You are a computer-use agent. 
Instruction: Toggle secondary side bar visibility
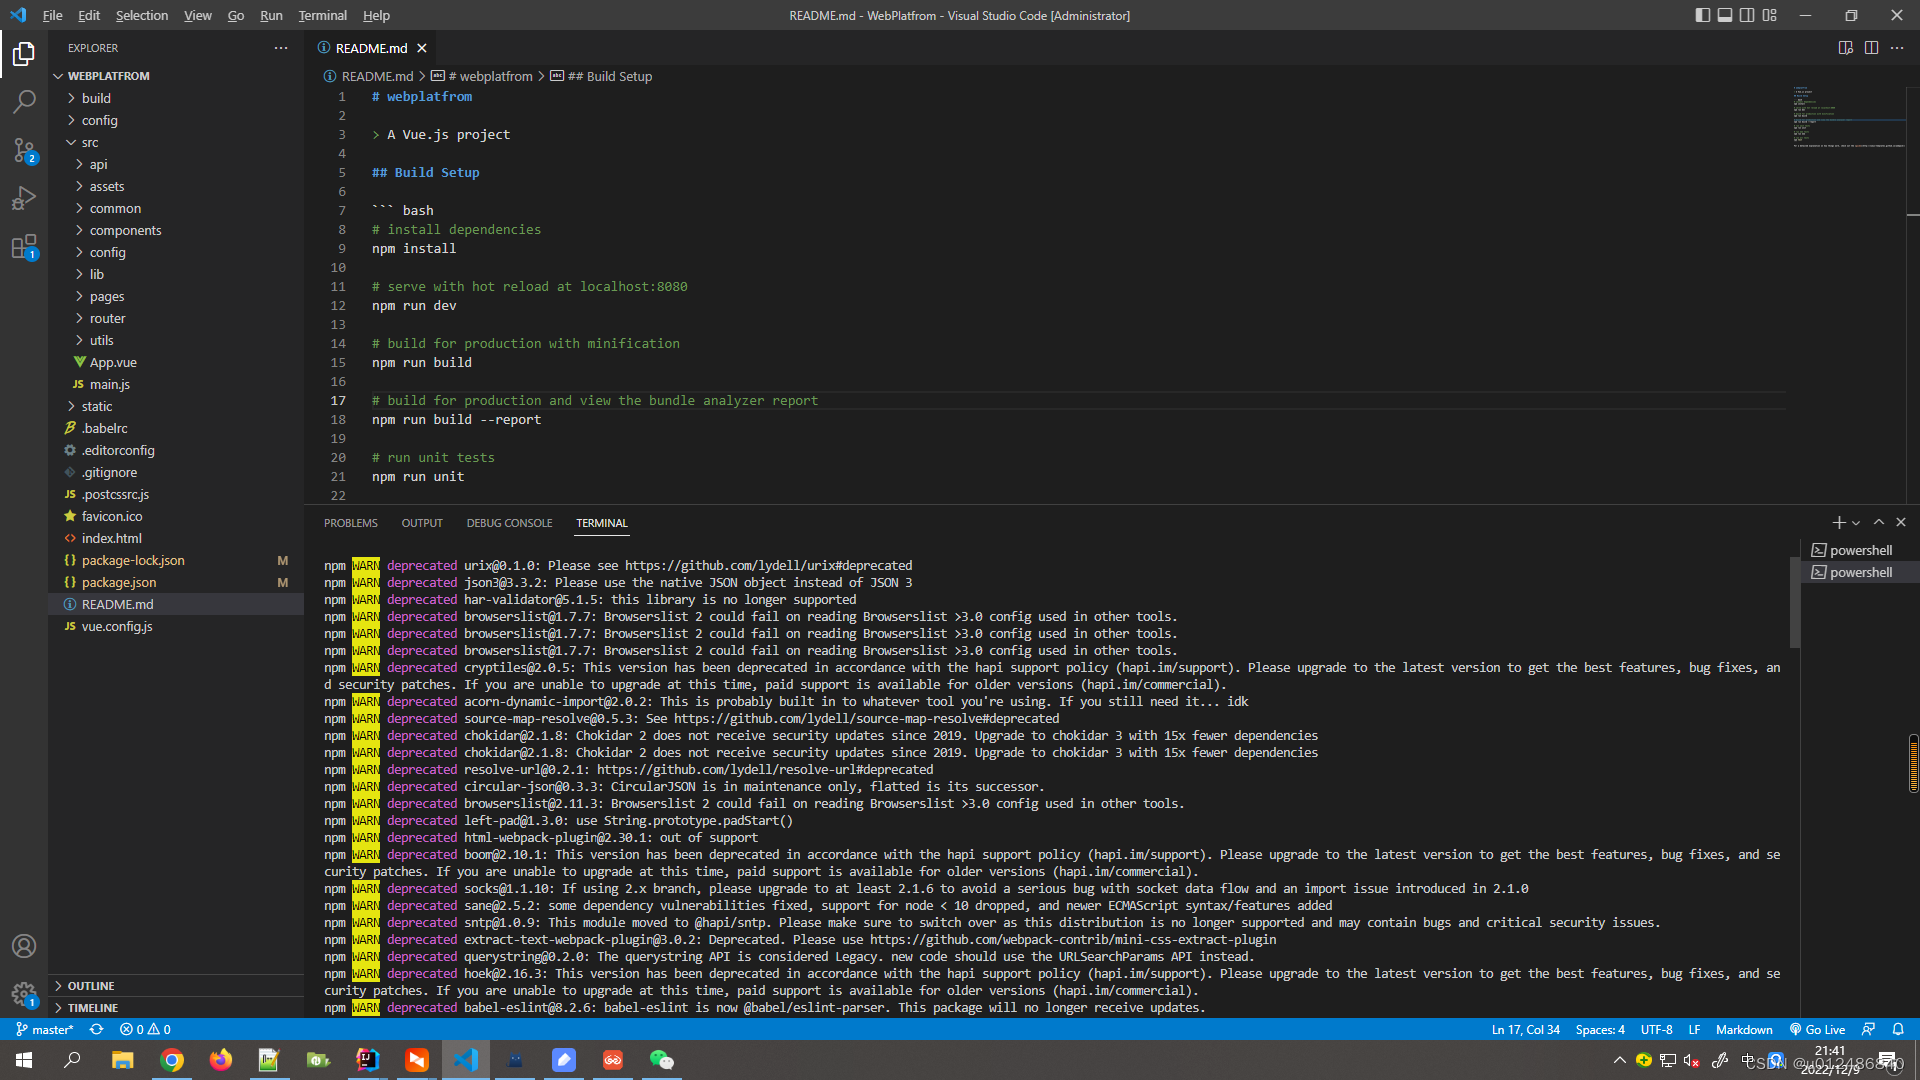(x=1747, y=15)
